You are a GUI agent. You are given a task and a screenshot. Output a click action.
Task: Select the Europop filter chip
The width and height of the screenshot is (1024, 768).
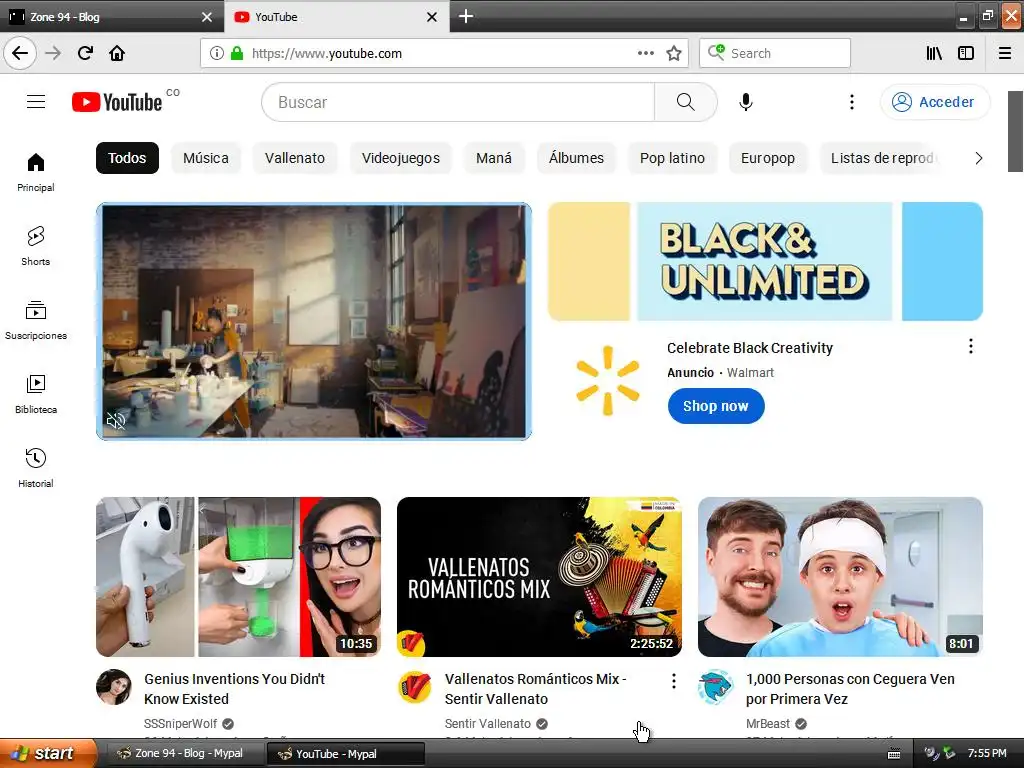tap(767, 158)
